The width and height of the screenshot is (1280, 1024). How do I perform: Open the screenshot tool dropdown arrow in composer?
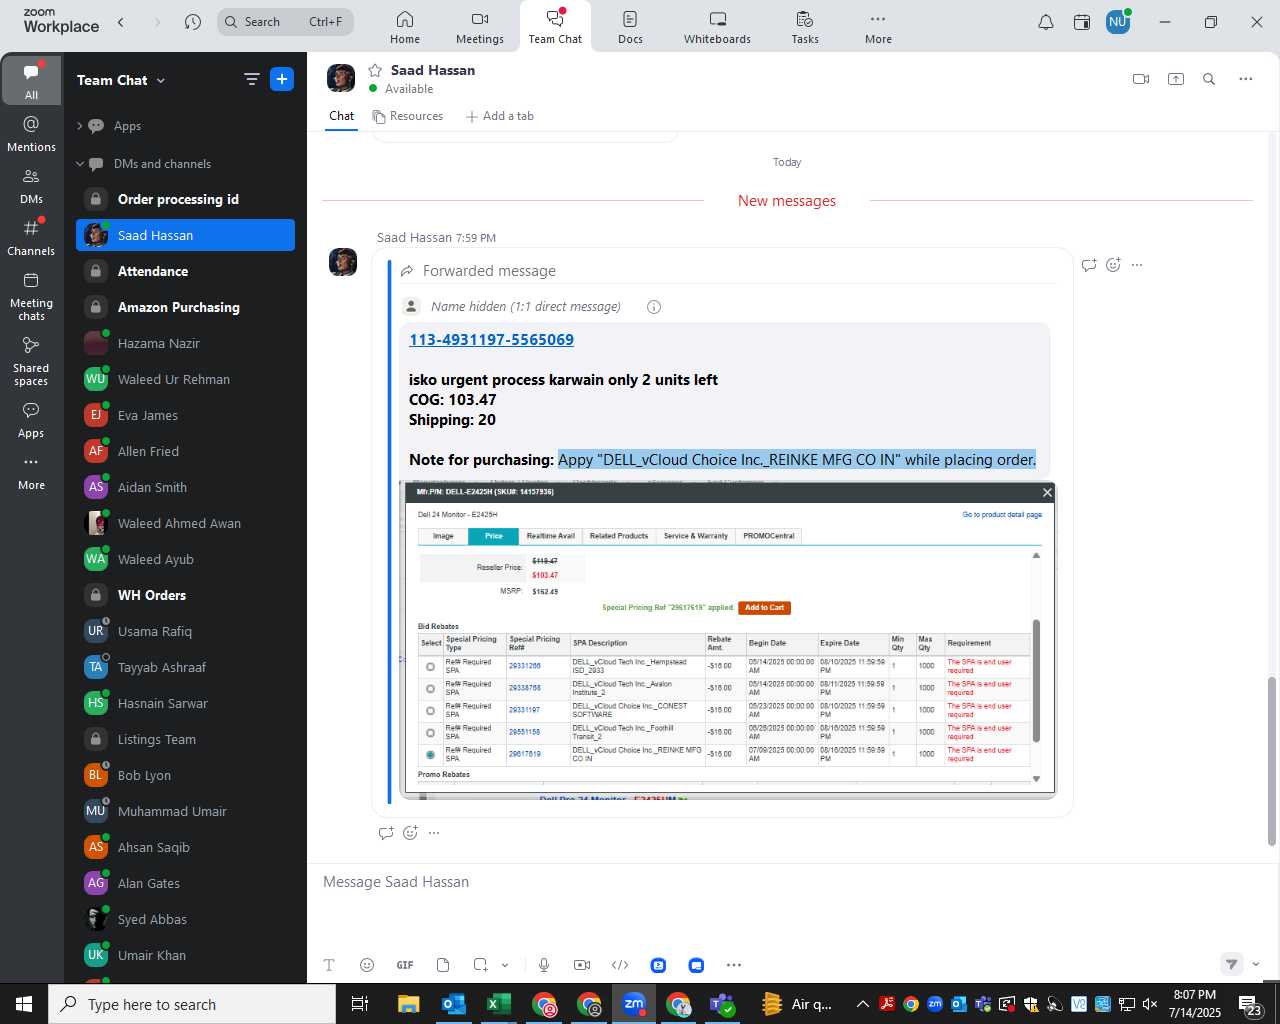[x=505, y=965]
